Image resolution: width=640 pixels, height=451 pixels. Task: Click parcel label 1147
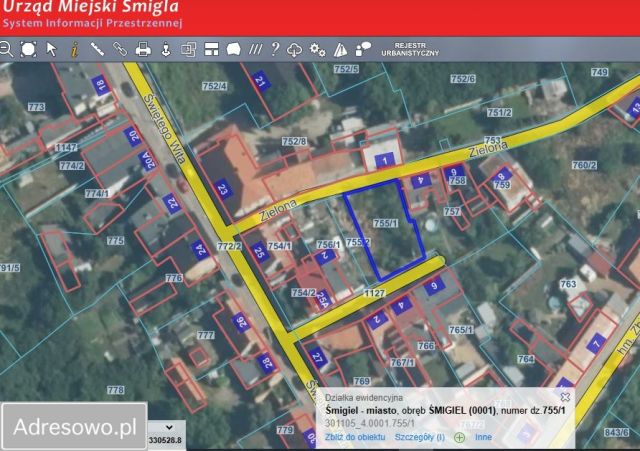(66, 147)
